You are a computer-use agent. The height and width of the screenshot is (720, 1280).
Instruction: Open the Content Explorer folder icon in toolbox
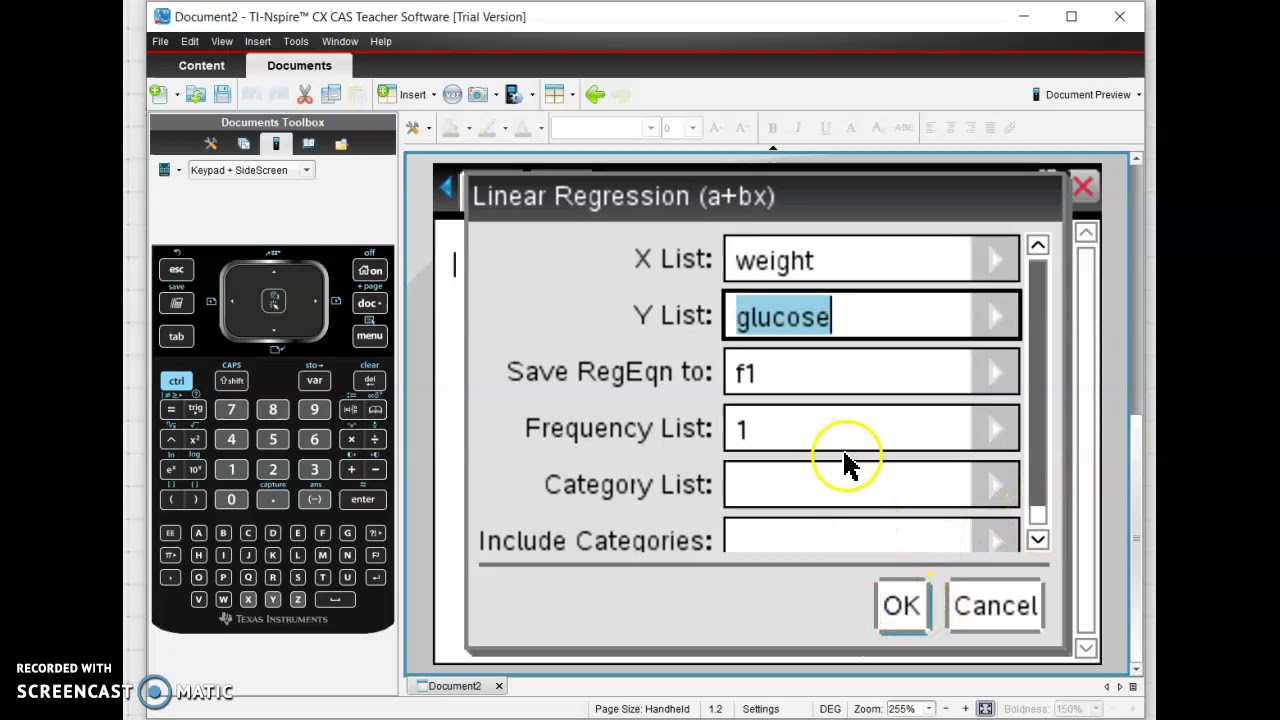(341, 144)
